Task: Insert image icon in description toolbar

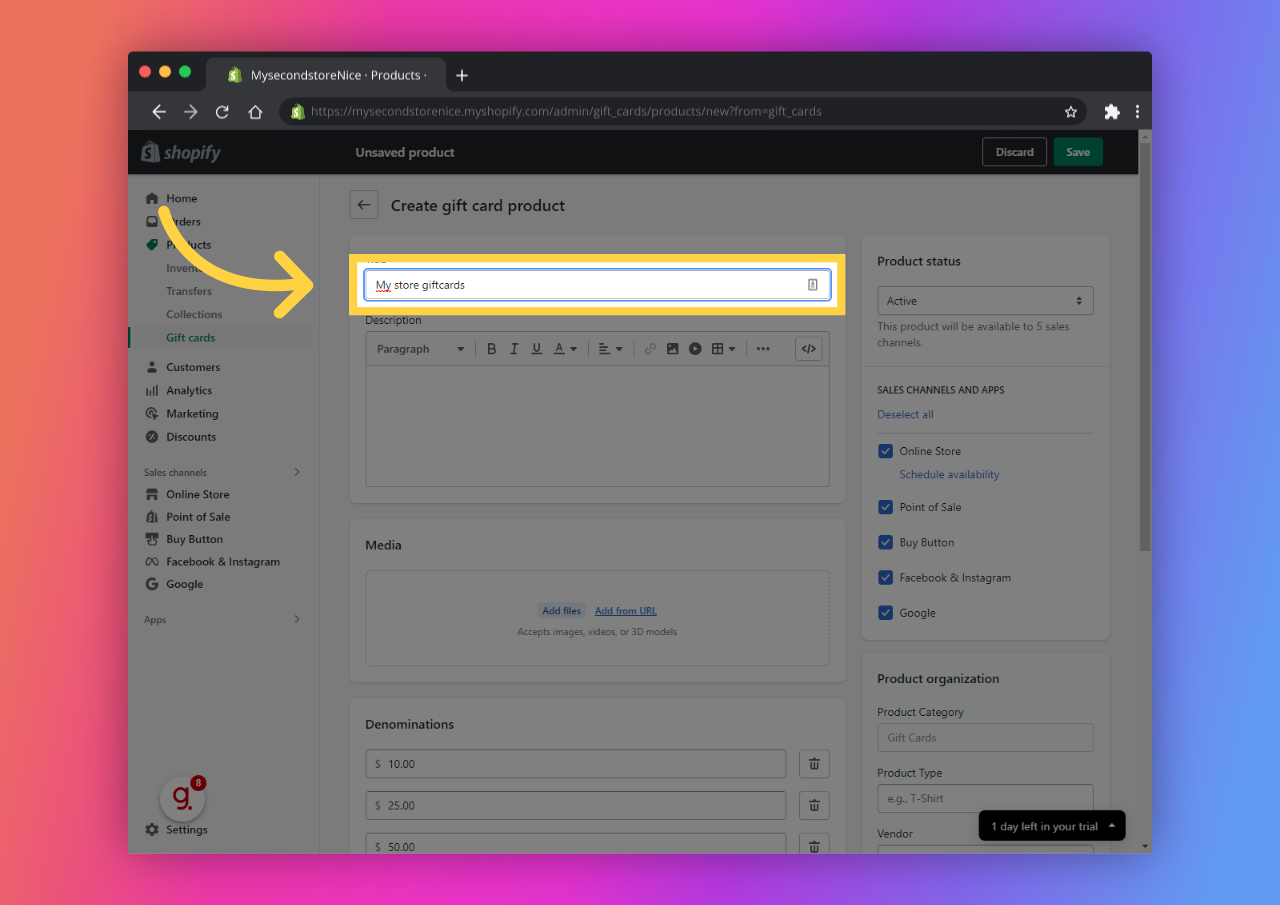Action: (x=672, y=349)
